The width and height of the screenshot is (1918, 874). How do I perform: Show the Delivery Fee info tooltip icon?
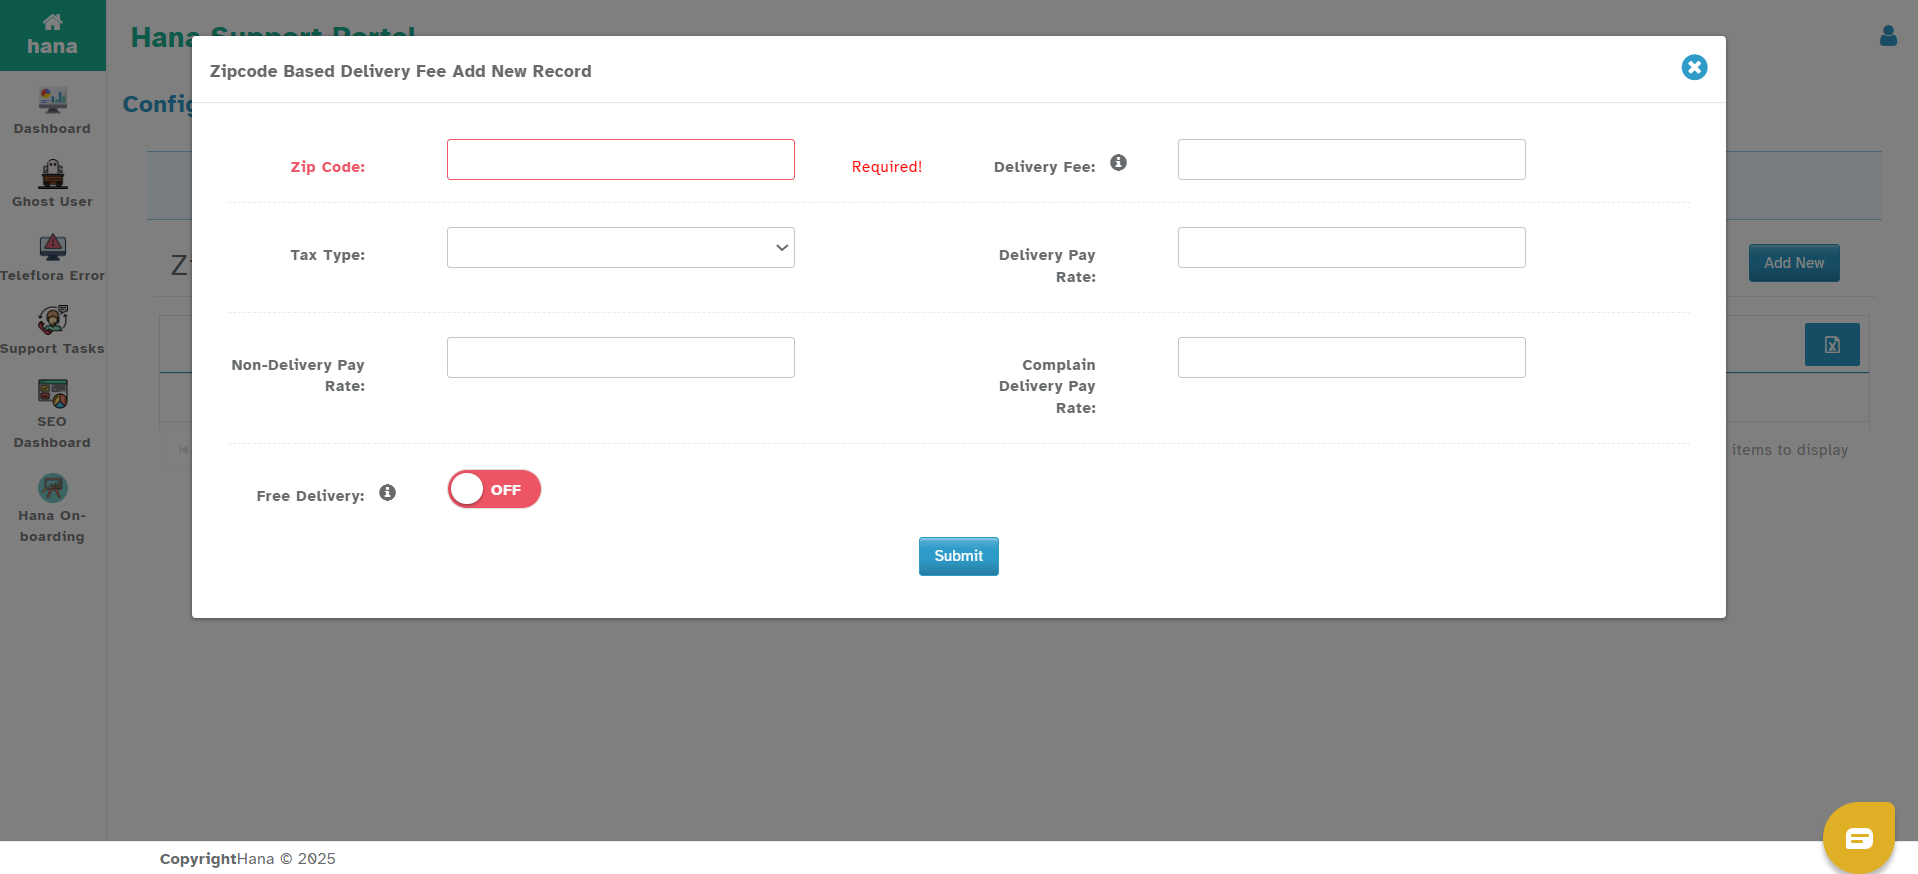pos(1118,162)
